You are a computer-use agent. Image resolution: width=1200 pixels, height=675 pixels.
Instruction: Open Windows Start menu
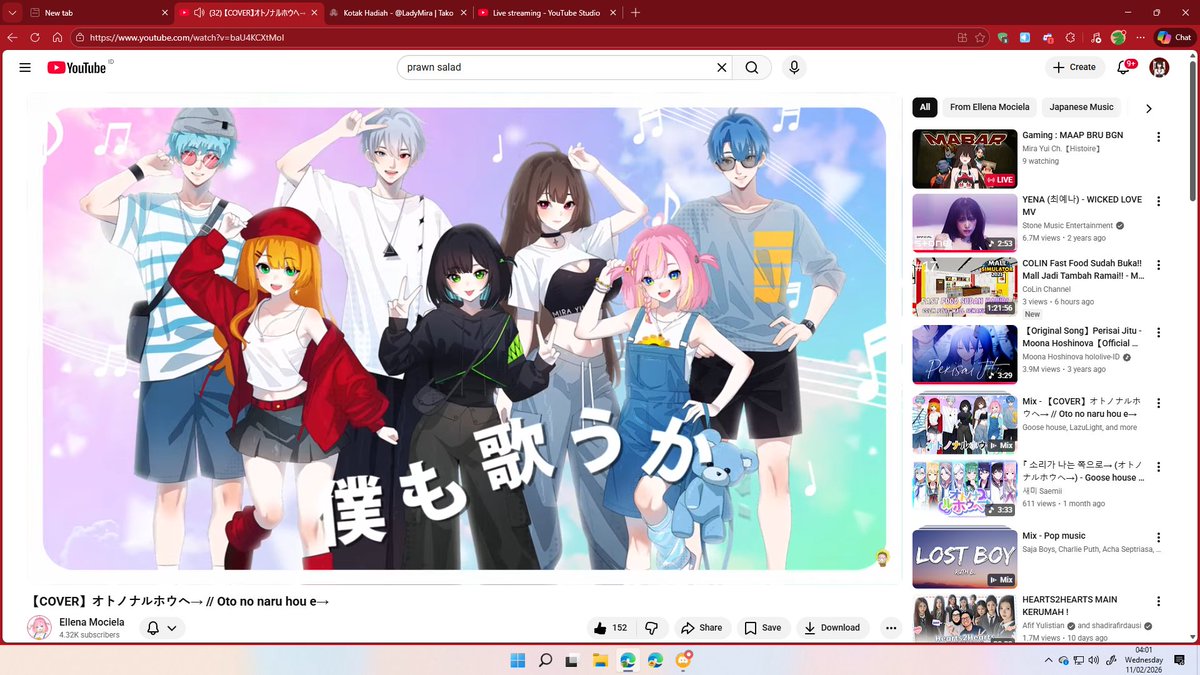coord(518,660)
